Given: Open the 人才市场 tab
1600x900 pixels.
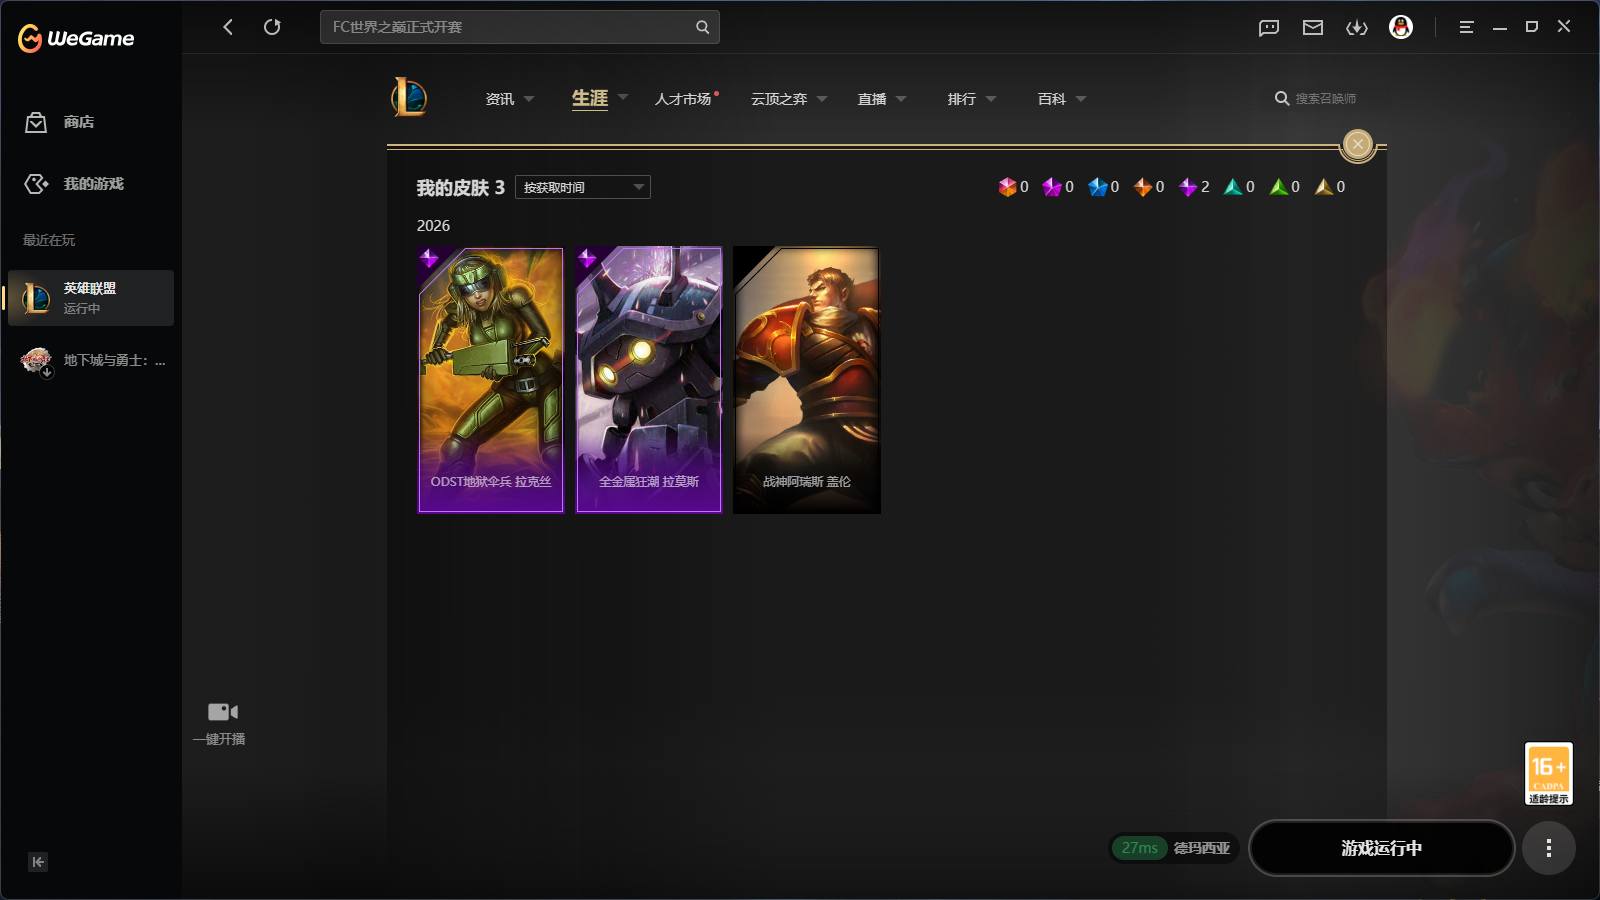Looking at the screenshot, I should point(684,99).
